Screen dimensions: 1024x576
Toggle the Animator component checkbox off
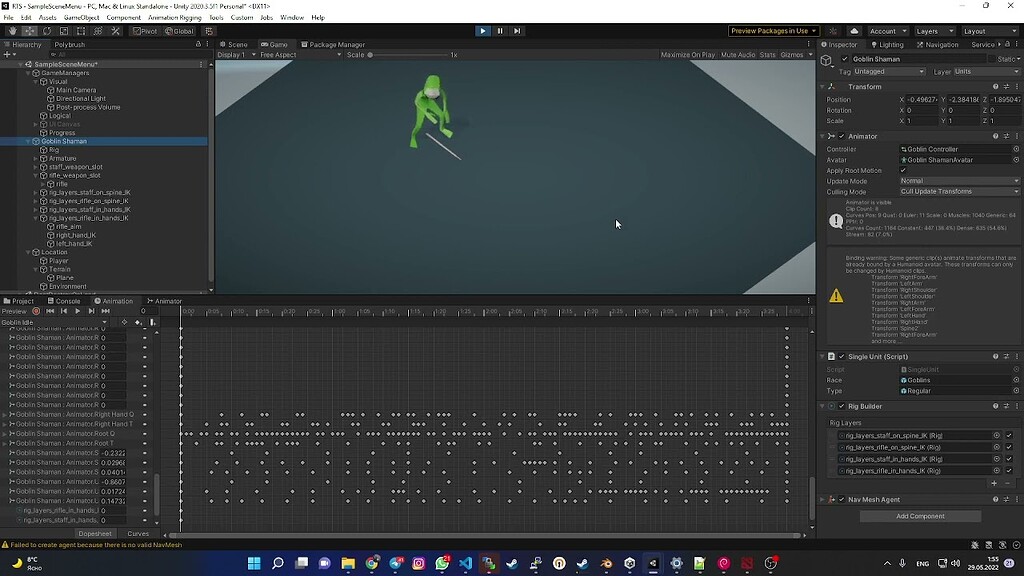(843, 136)
